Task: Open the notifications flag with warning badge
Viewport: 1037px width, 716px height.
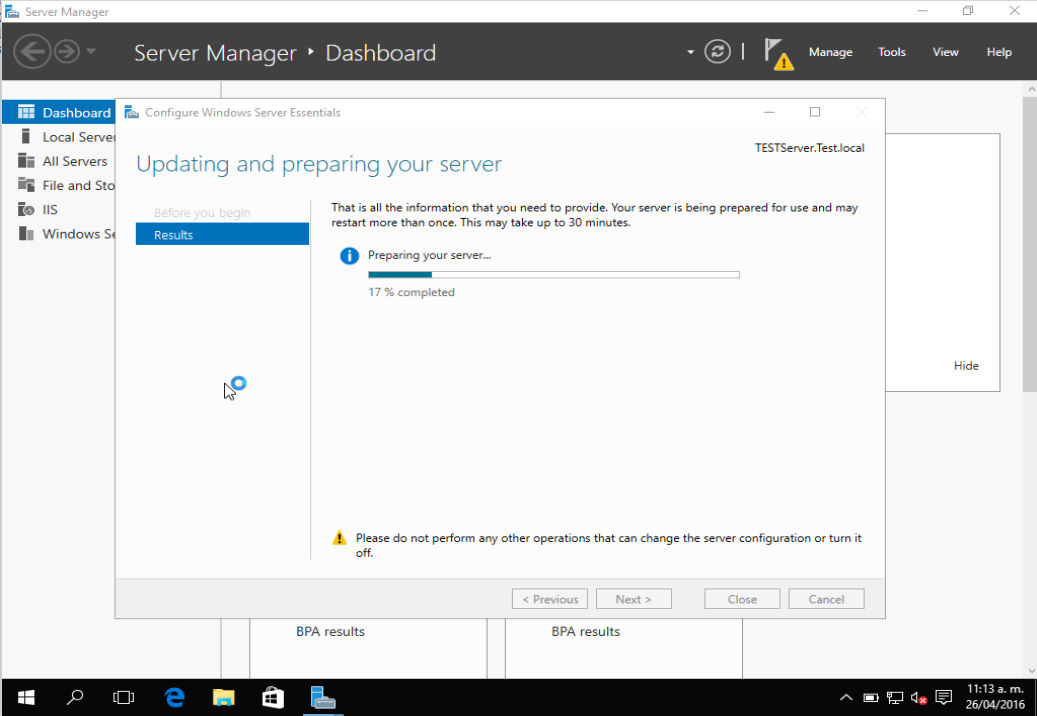Action: (x=777, y=51)
